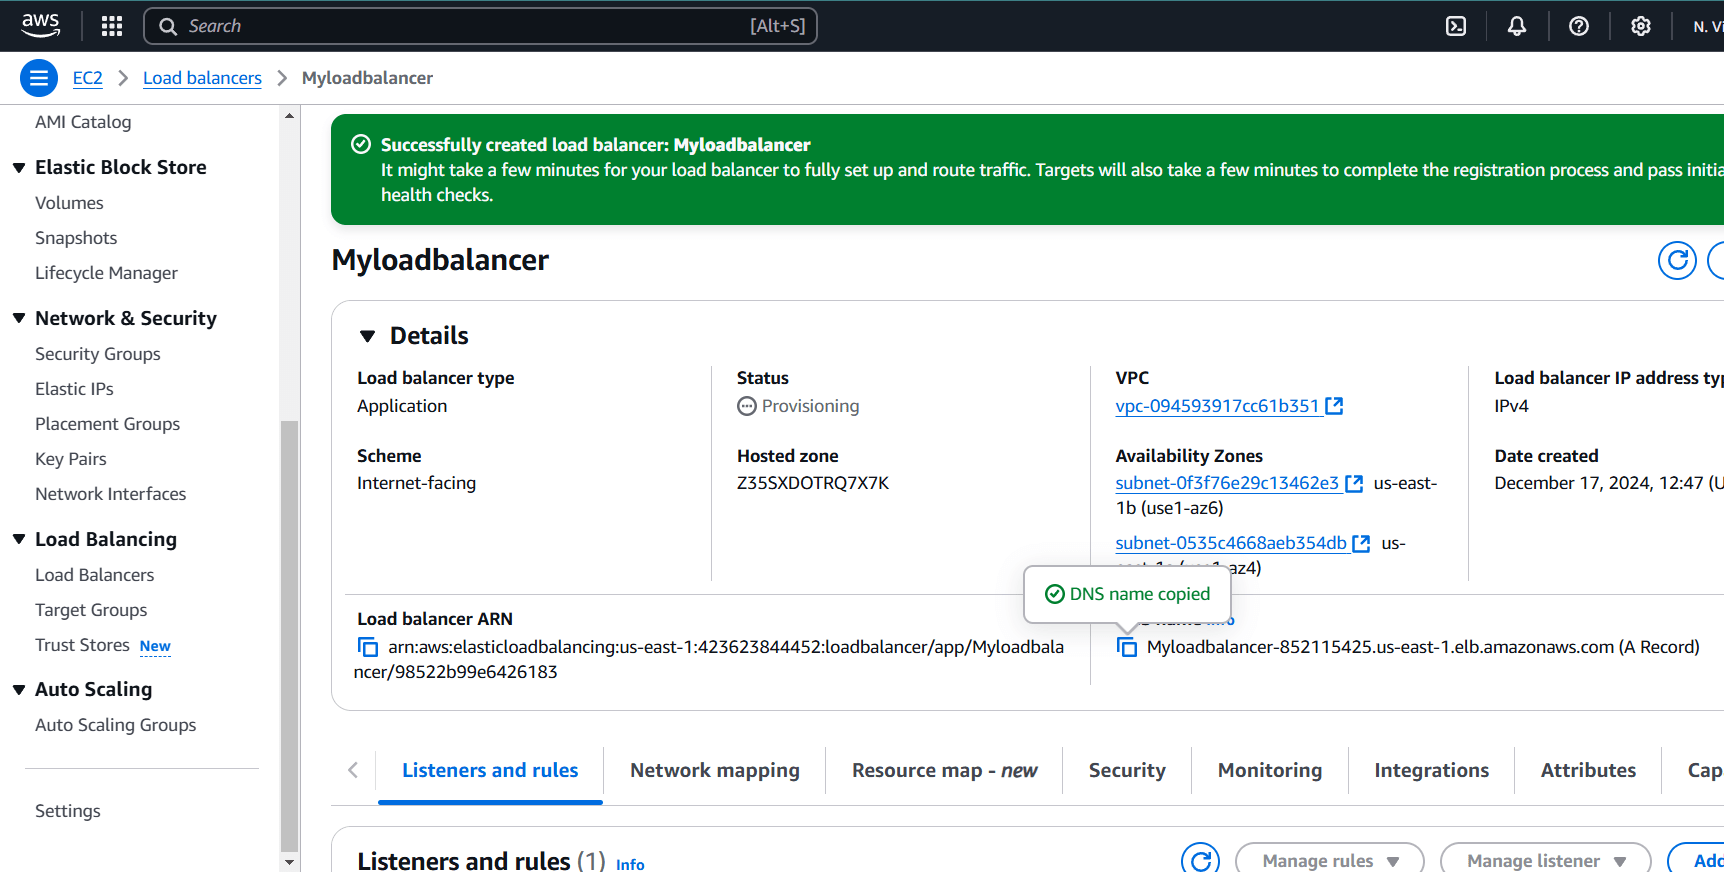Open subnet-0535c4668aeb354db link
This screenshot has width=1724, height=872.
pyautogui.click(x=1231, y=543)
